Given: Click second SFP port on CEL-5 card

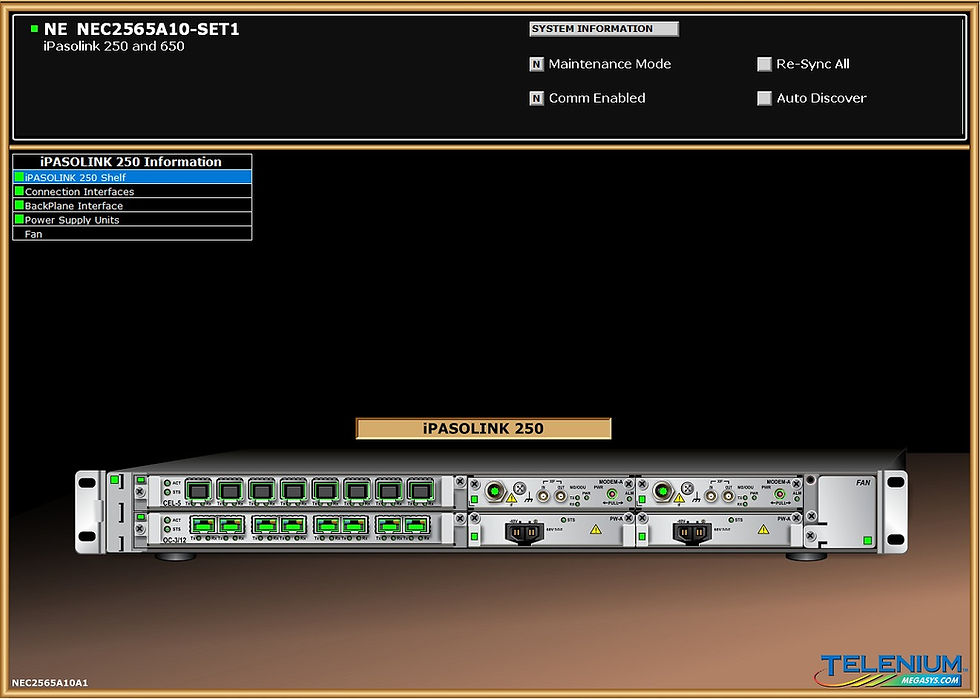Looking at the screenshot, I should (x=229, y=490).
